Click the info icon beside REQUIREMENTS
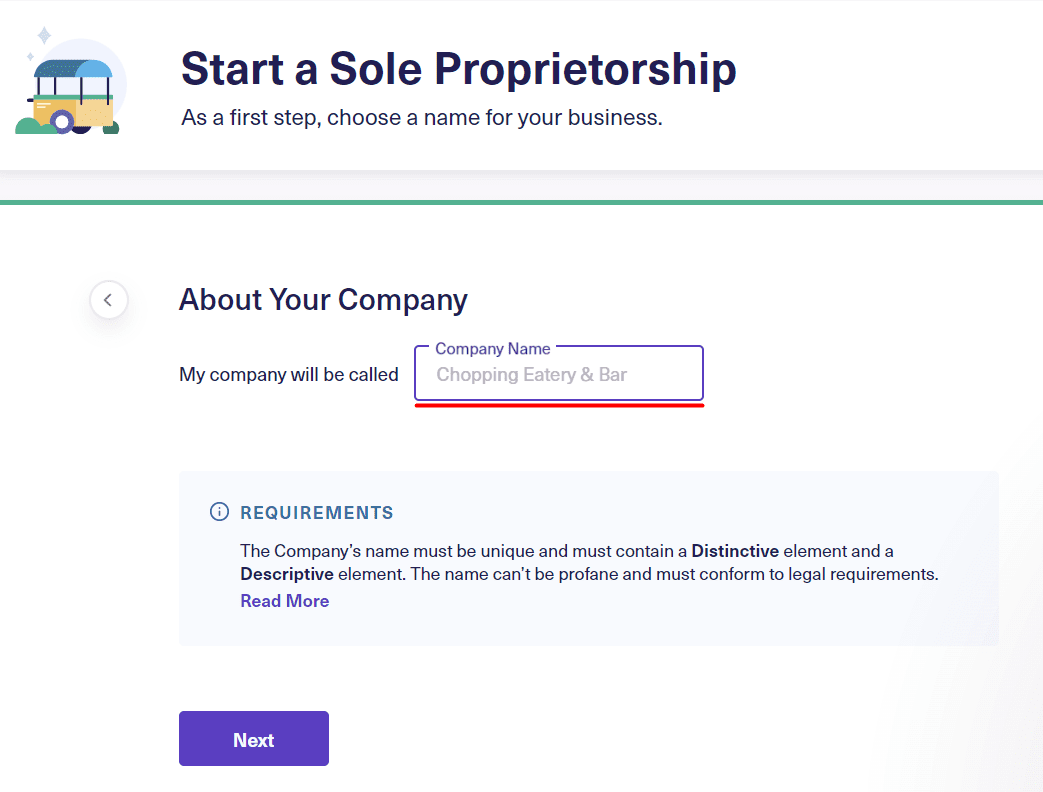Screen dimensions: 1043x792 (220, 511)
